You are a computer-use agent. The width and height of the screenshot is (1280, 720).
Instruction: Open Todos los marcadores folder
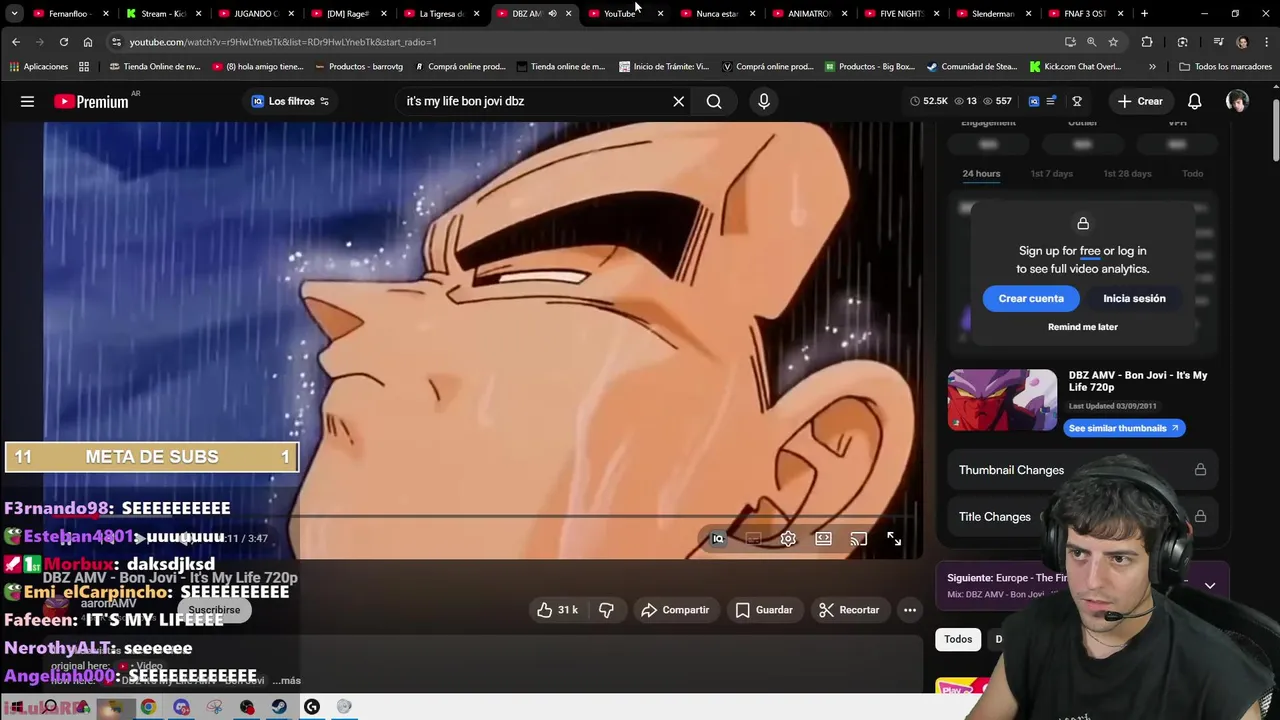1225,67
